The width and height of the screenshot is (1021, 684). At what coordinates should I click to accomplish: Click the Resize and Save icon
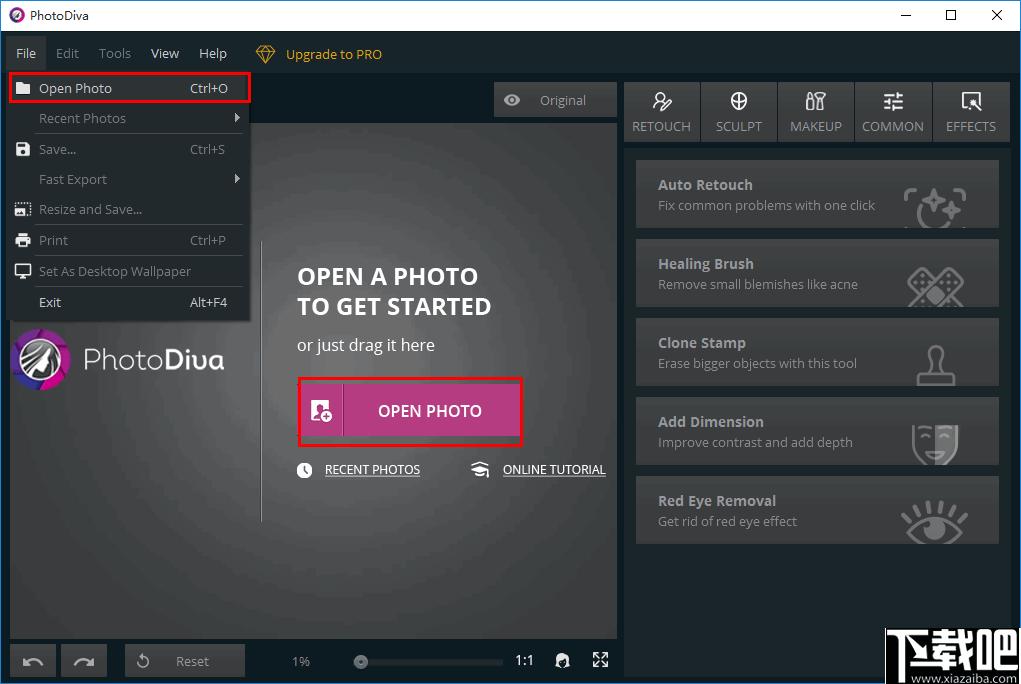23,209
